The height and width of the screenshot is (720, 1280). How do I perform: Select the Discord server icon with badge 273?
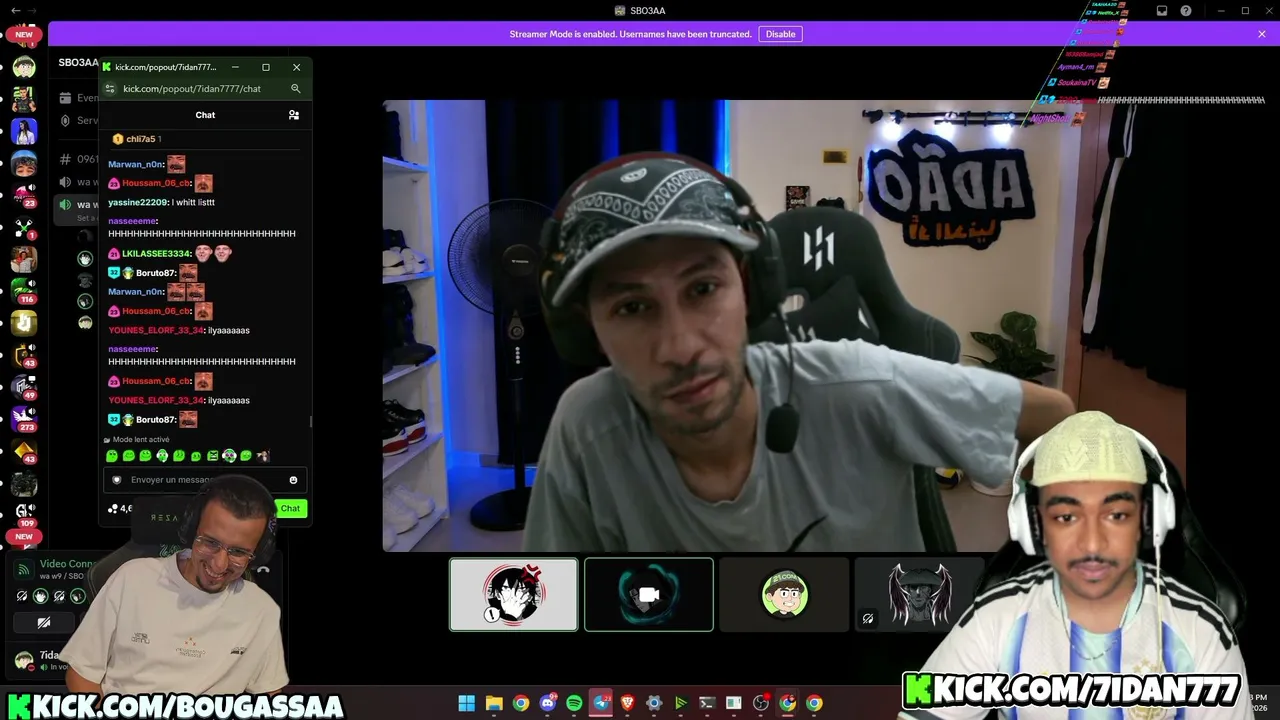pos(24,418)
